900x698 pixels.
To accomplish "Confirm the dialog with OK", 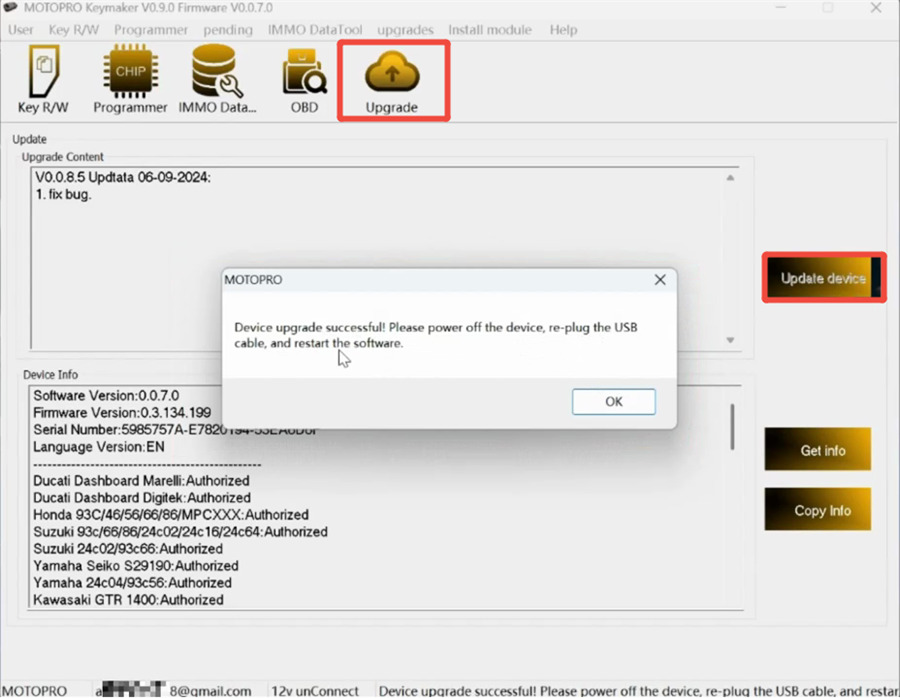I will coord(614,401).
